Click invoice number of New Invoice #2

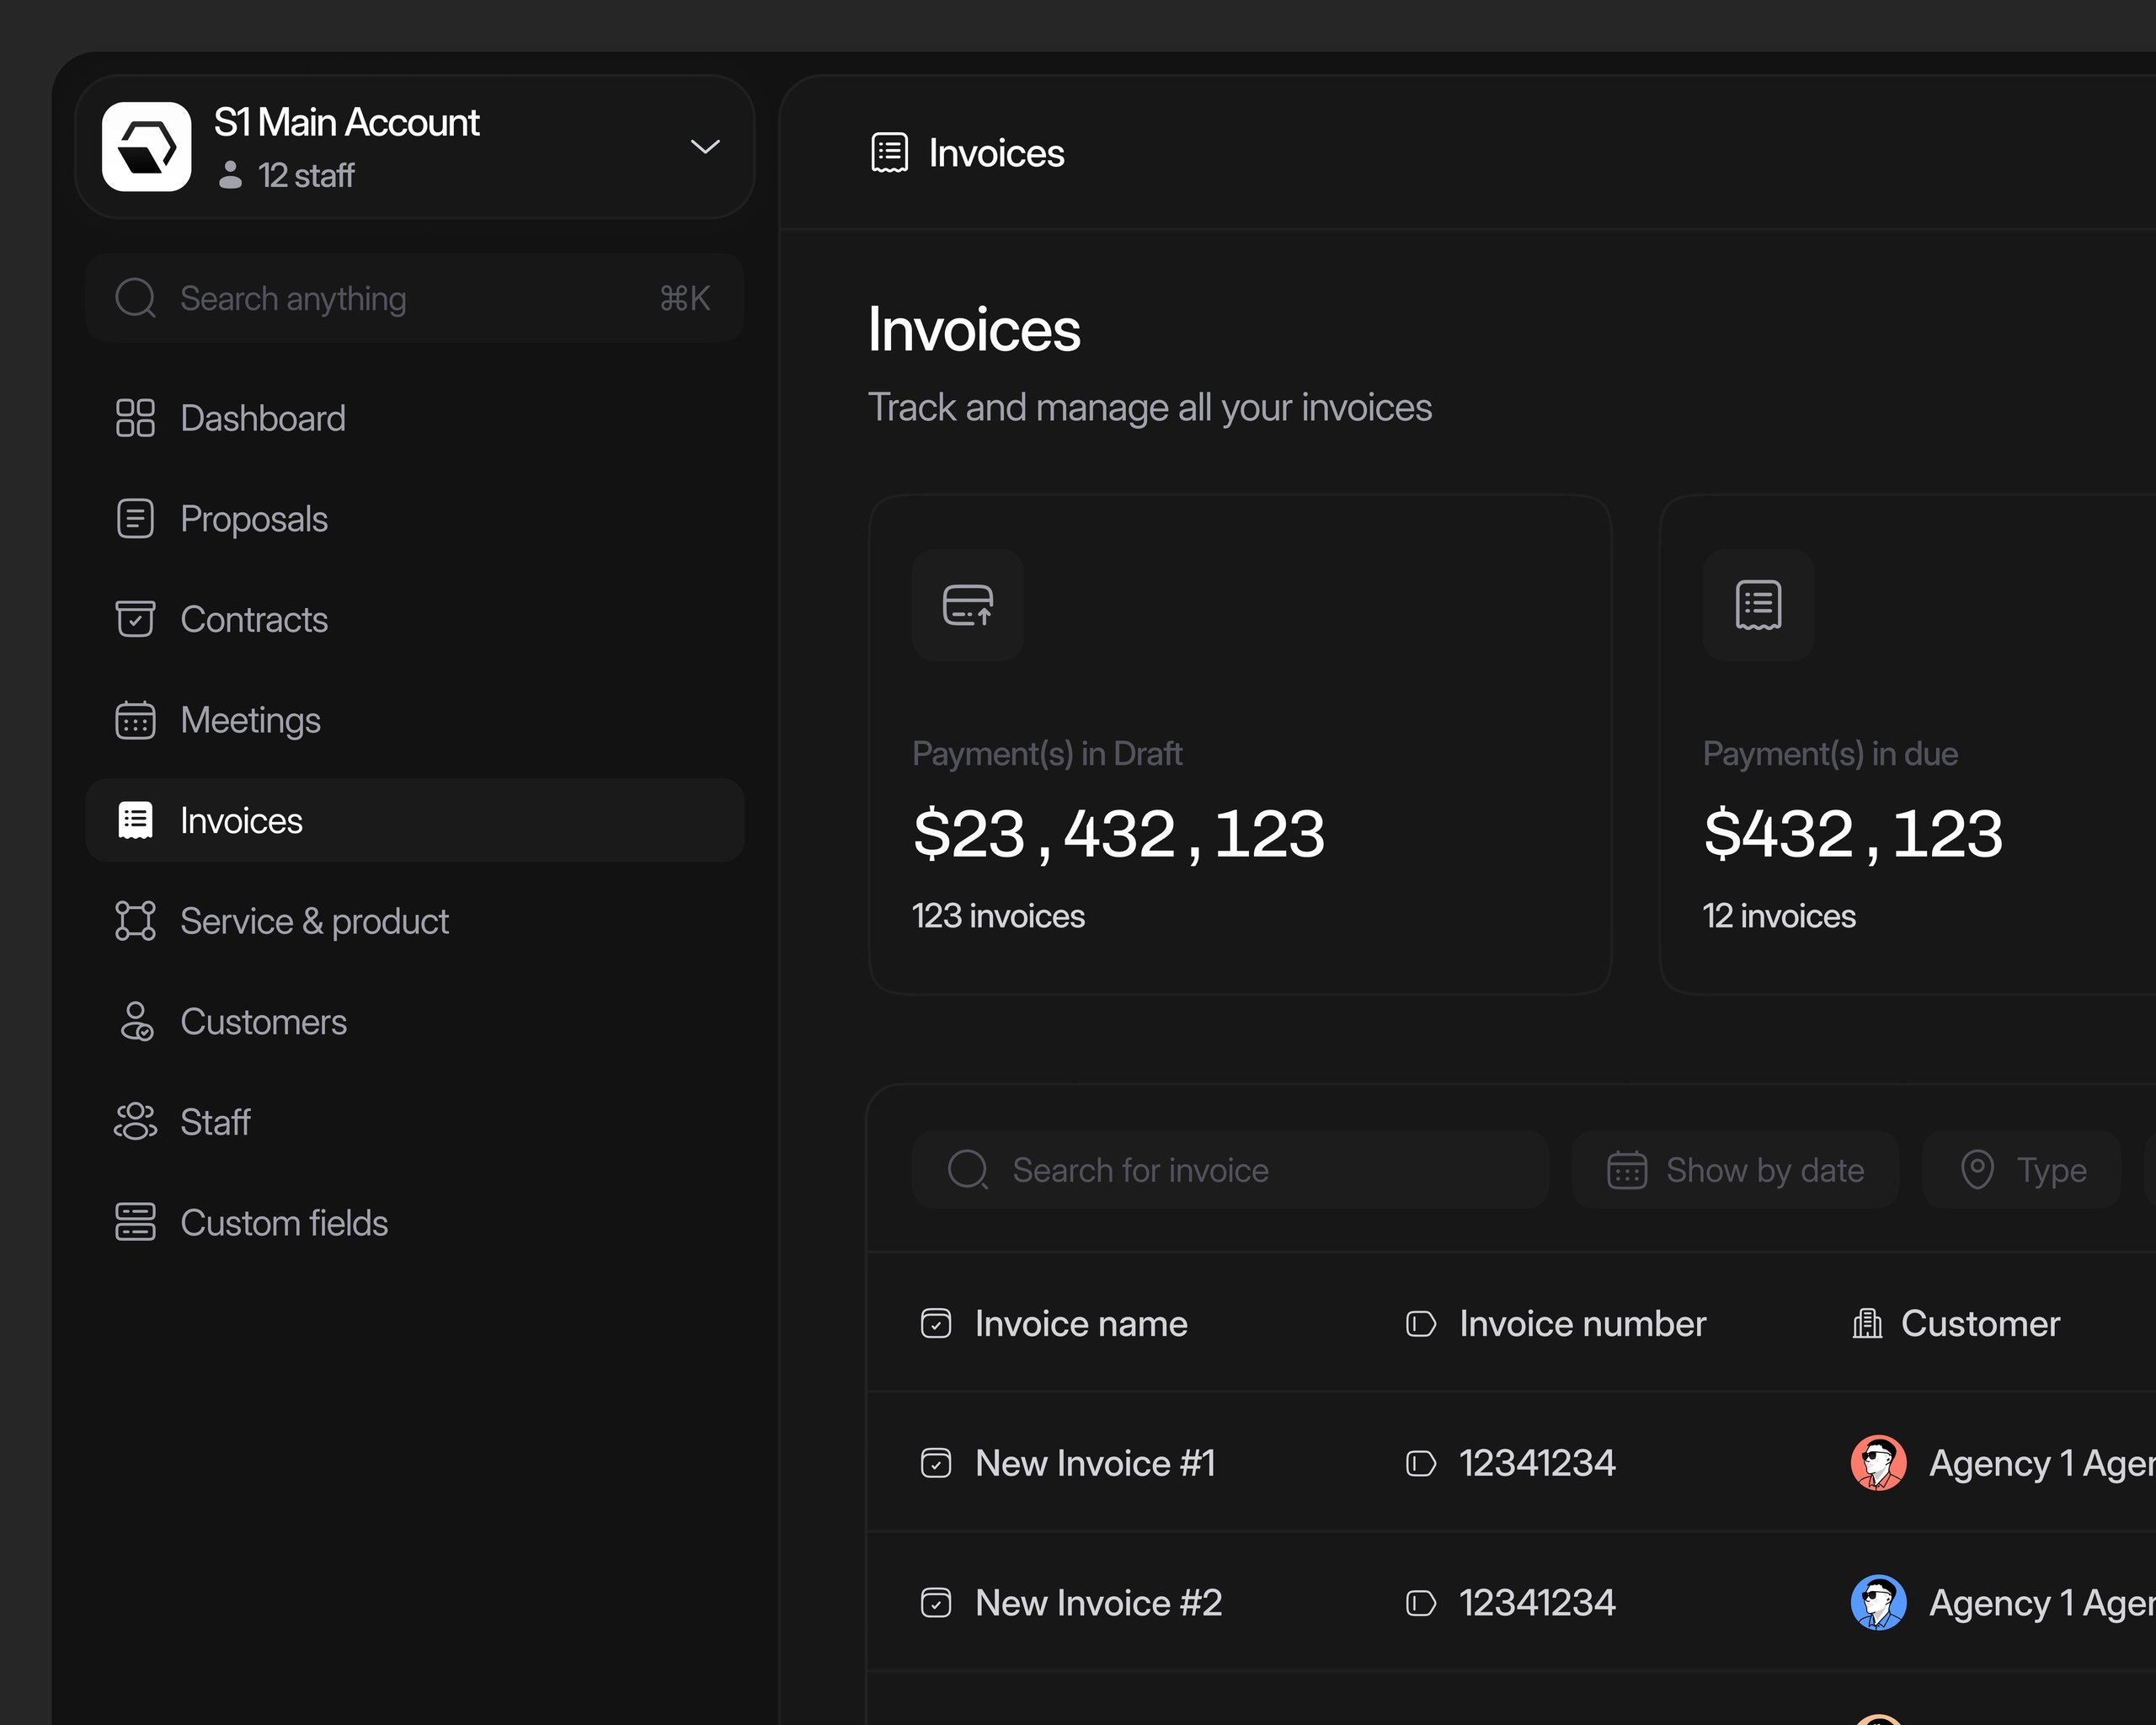coord(1537,1603)
